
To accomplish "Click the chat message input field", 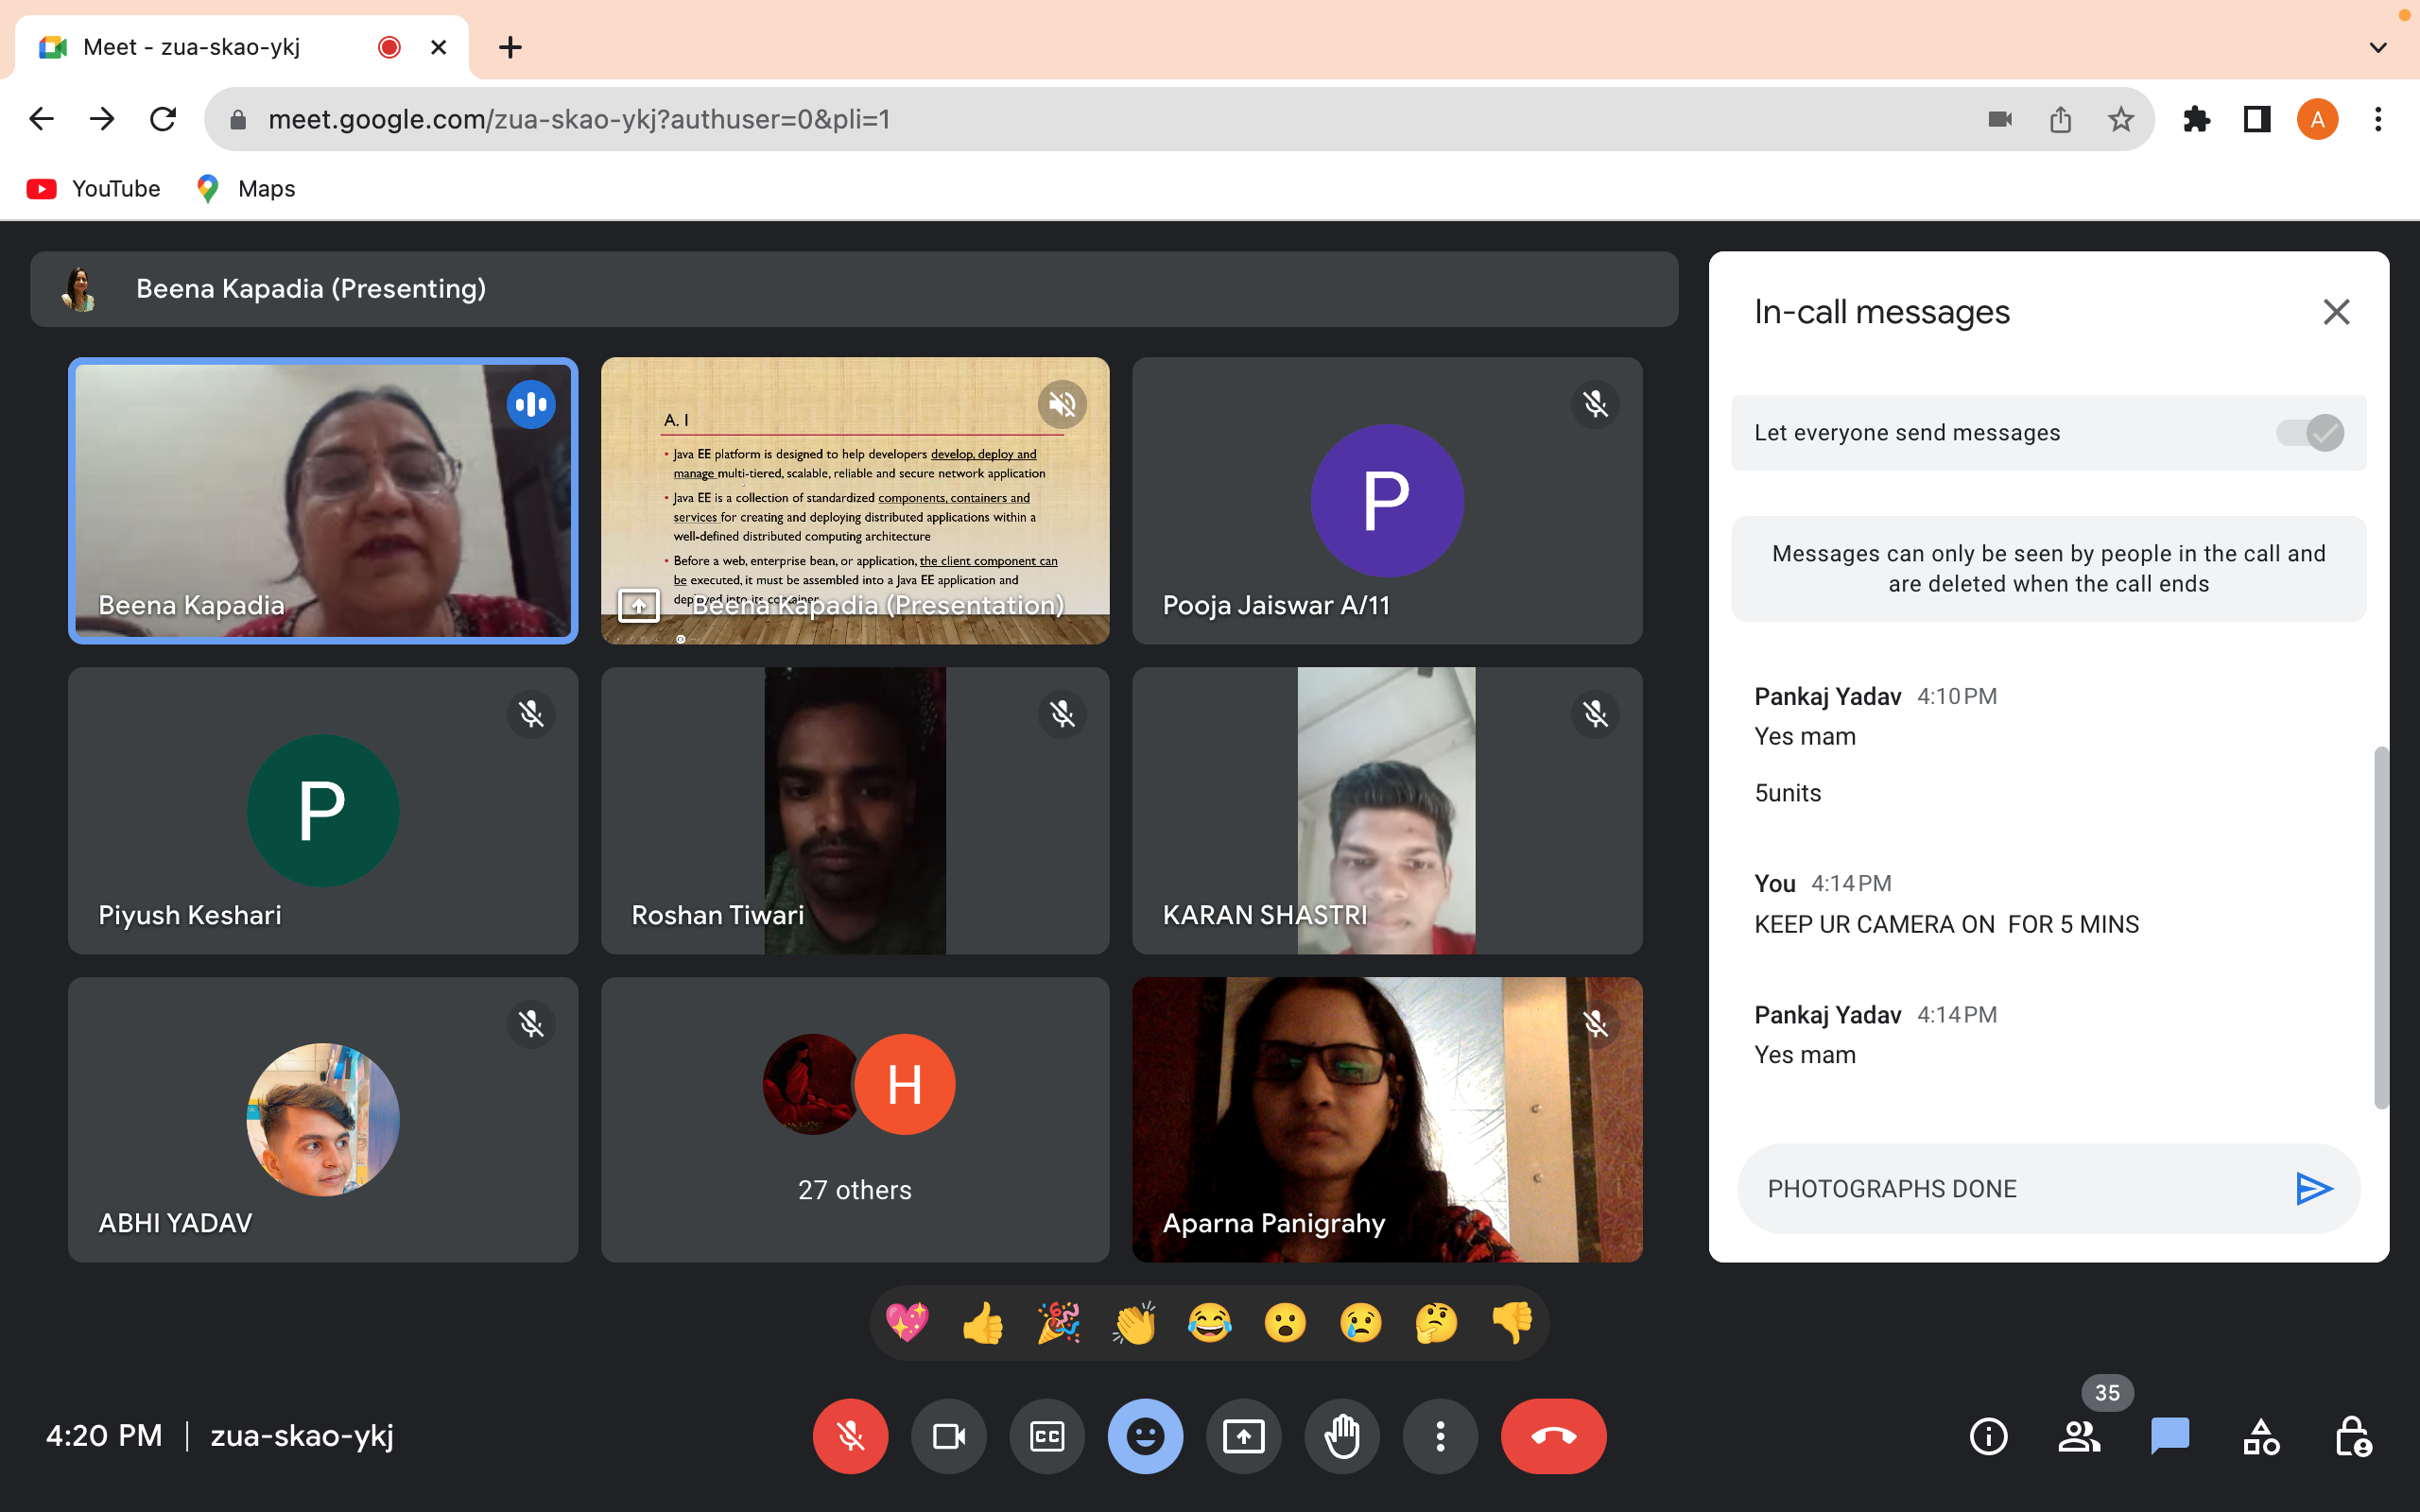I will click(x=2010, y=1188).
